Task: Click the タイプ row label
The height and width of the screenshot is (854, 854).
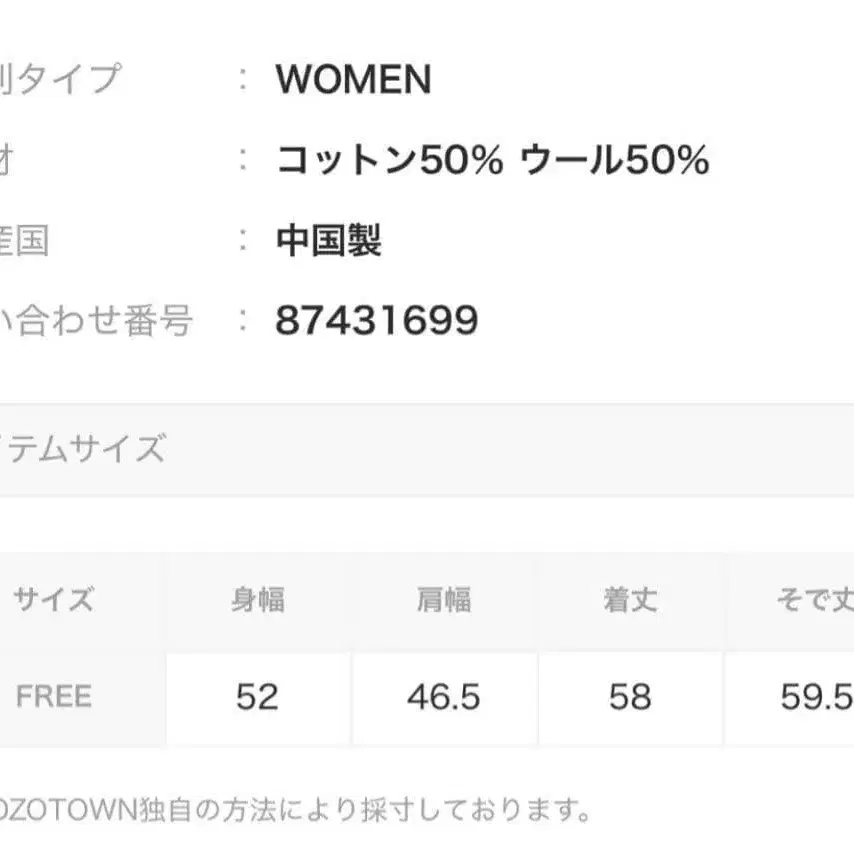Action: coord(60,79)
